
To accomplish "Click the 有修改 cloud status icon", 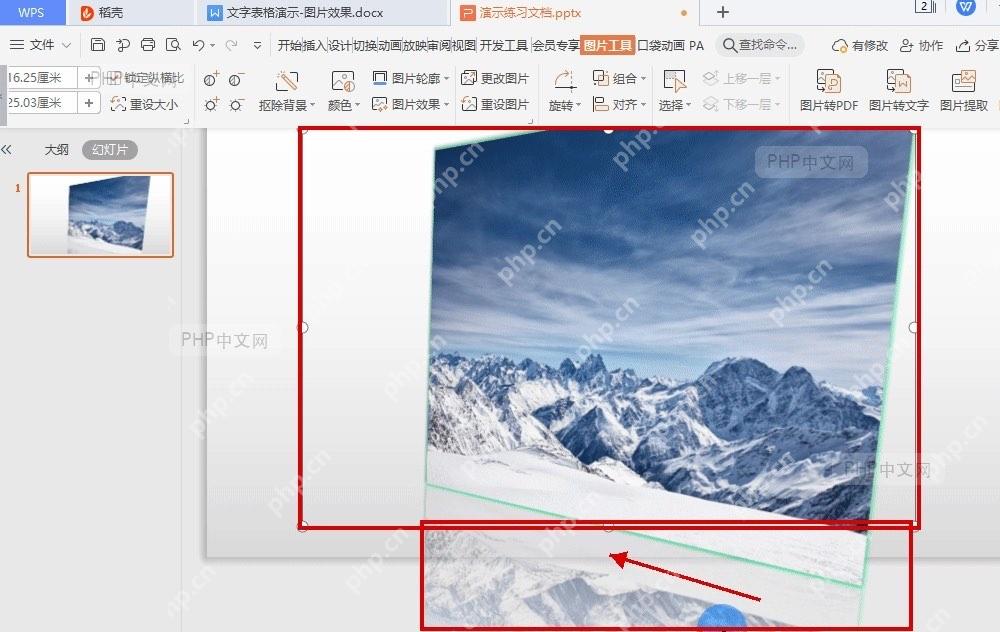I will (839, 46).
